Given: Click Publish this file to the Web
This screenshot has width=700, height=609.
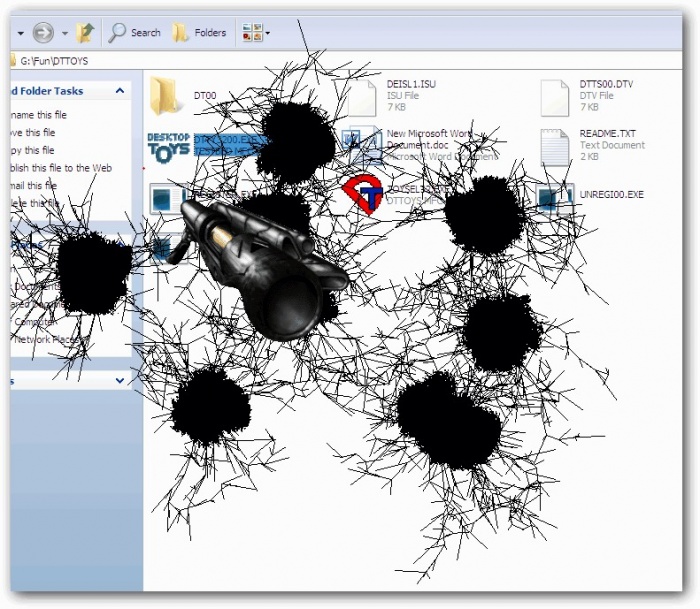Looking at the screenshot, I should [61, 168].
